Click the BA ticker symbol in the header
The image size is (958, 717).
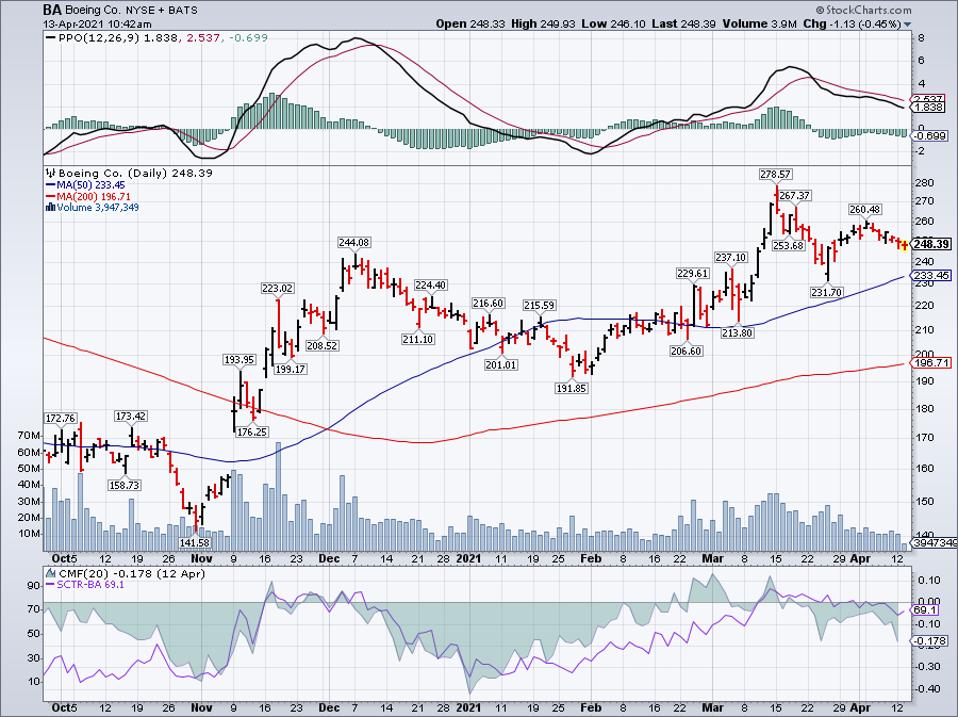point(52,10)
